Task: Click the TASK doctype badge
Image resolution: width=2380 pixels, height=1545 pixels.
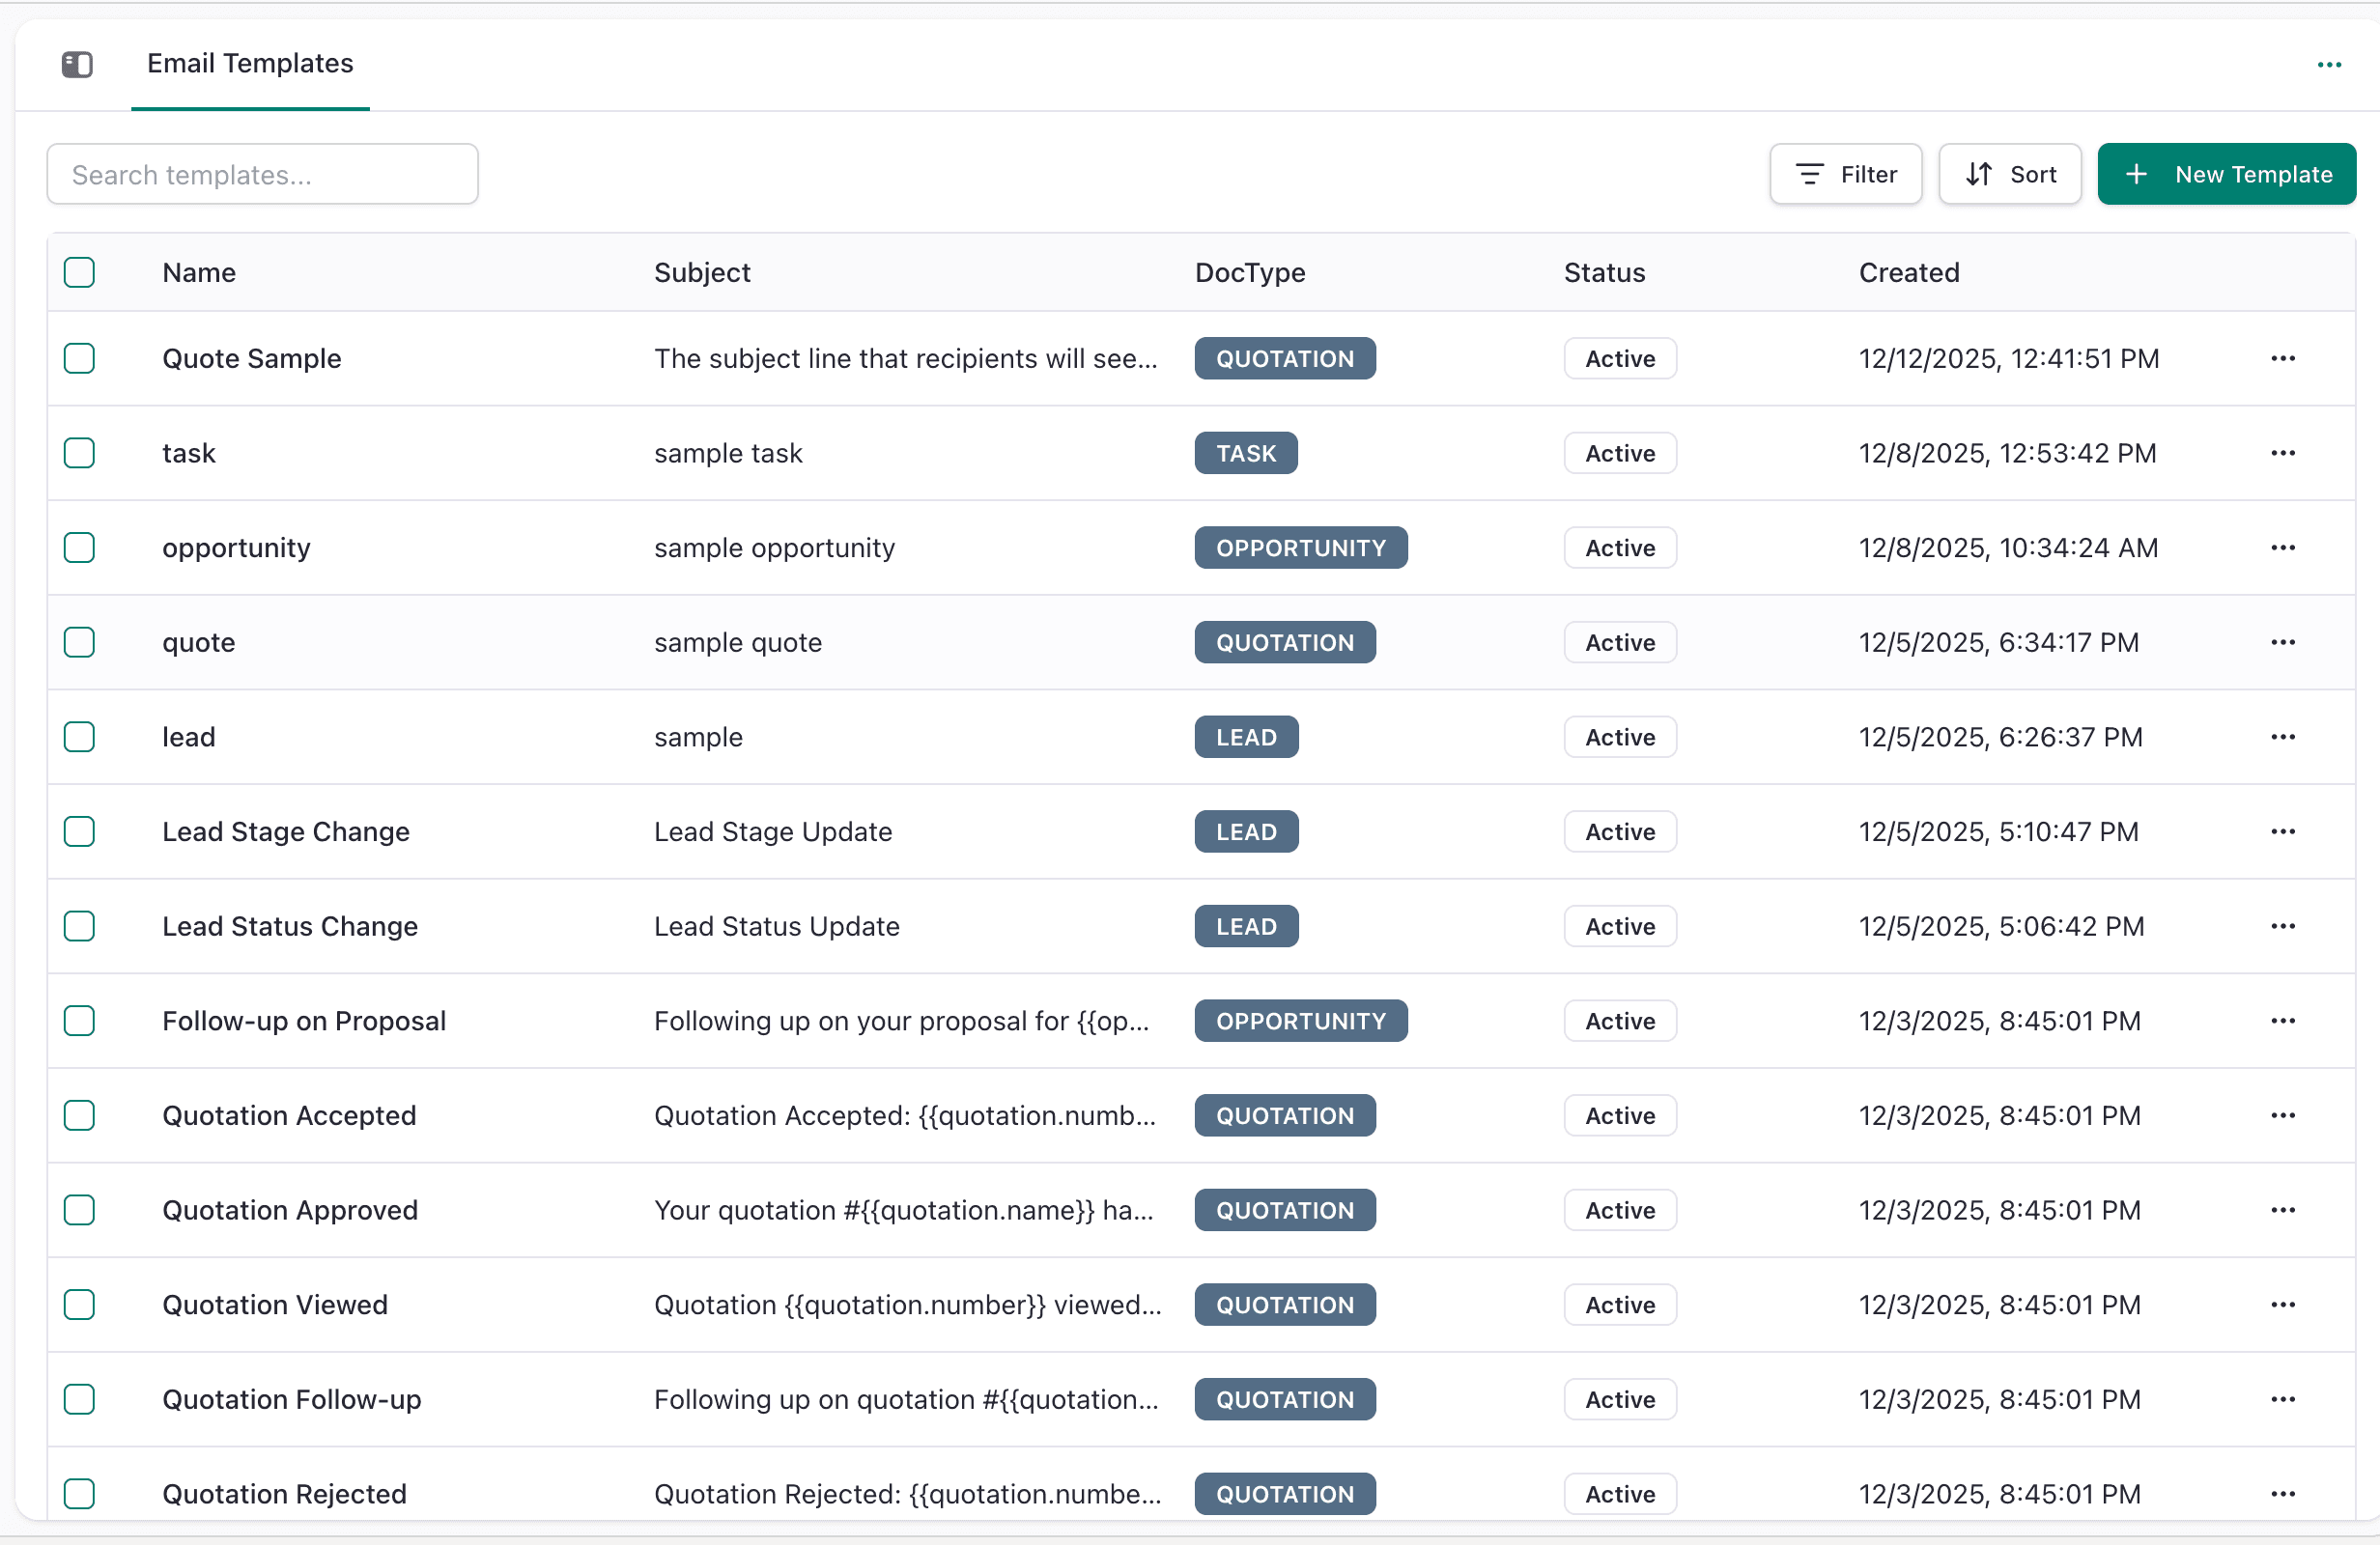Action: click(1246, 453)
